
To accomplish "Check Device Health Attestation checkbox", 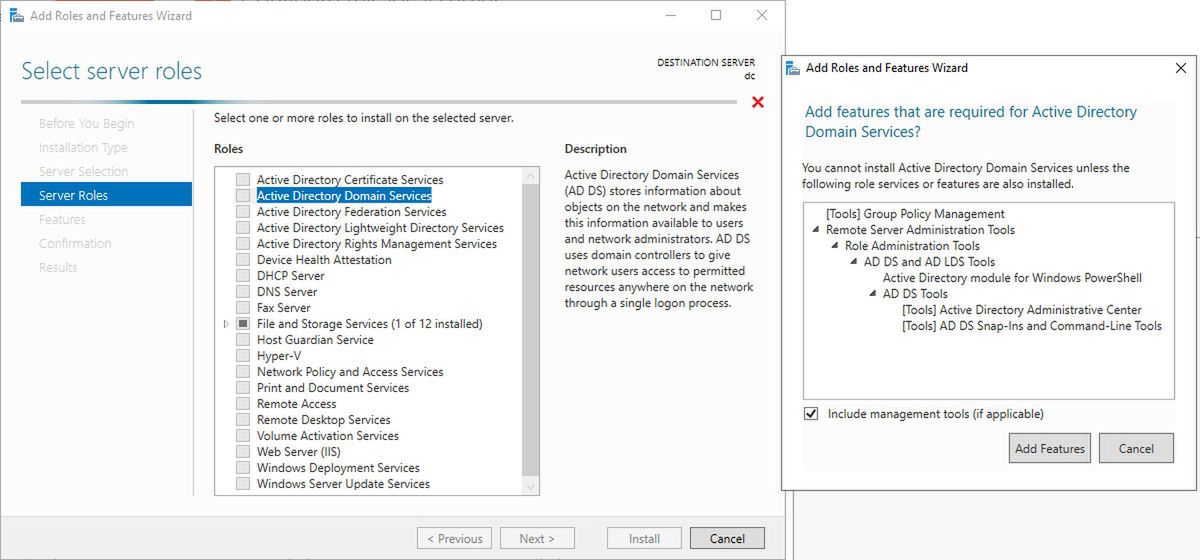I will click(x=243, y=260).
